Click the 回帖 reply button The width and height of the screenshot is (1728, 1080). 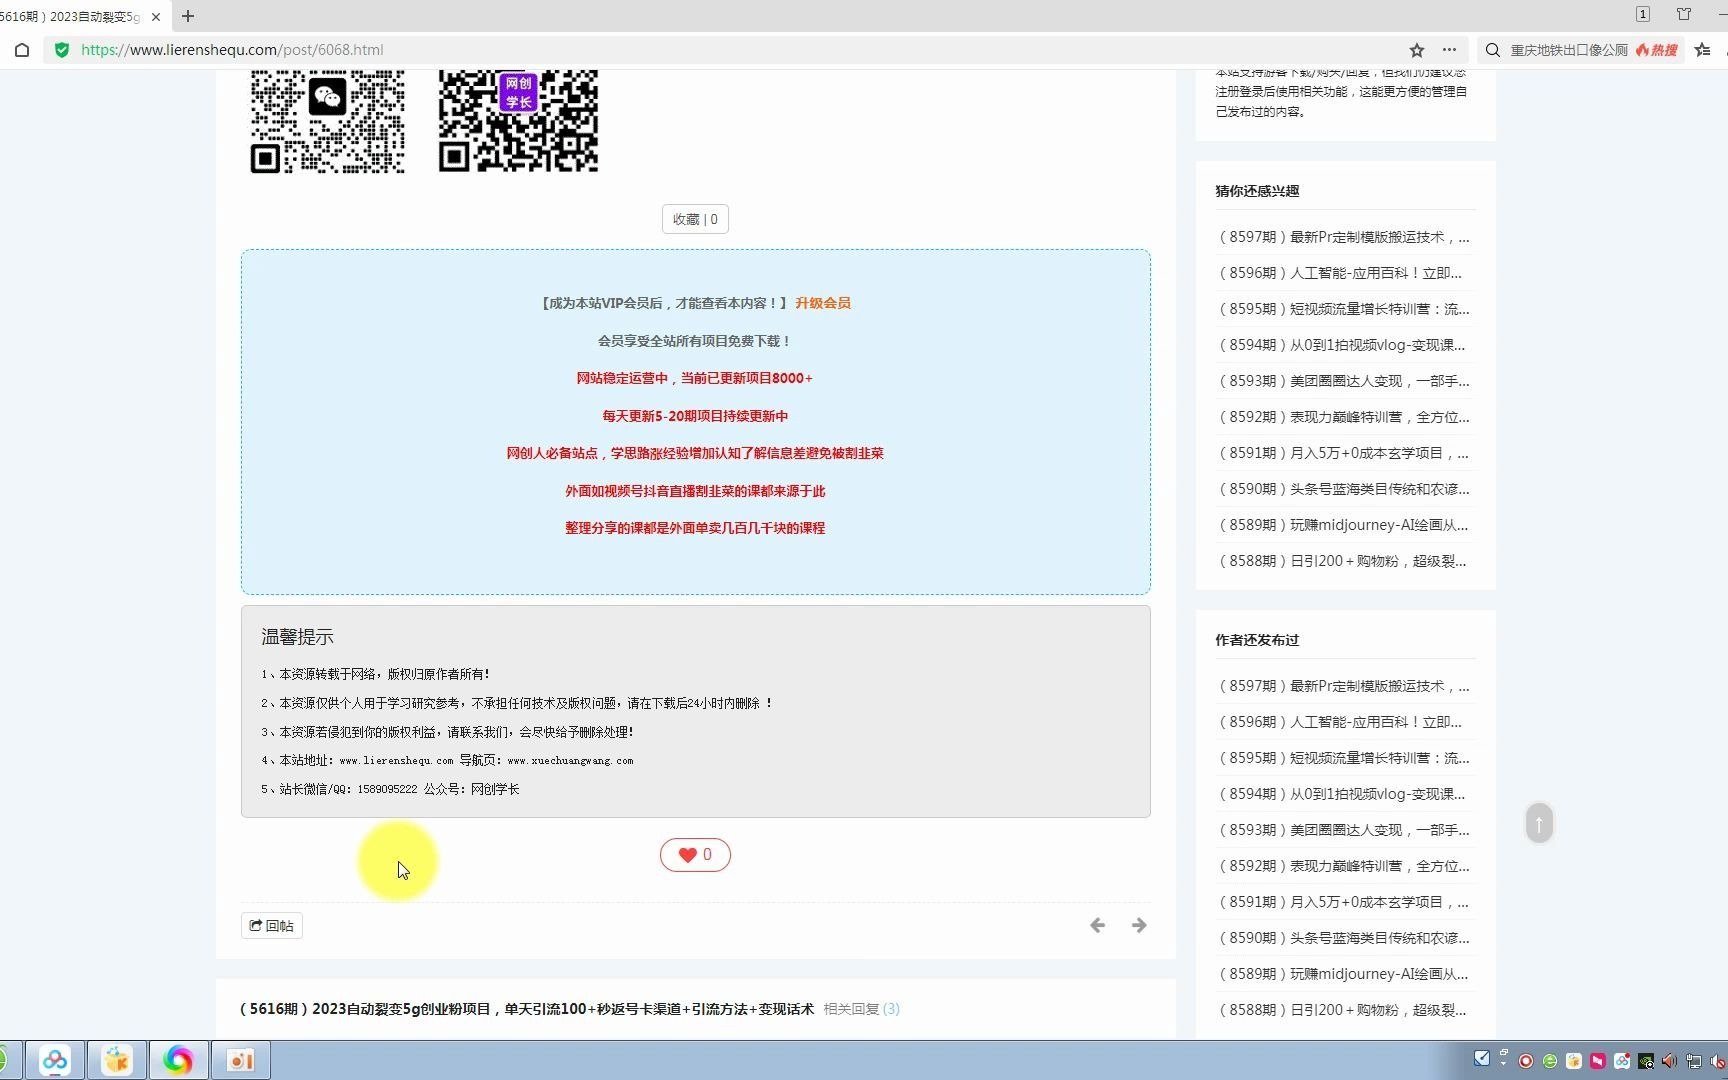(x=272, y=926)
